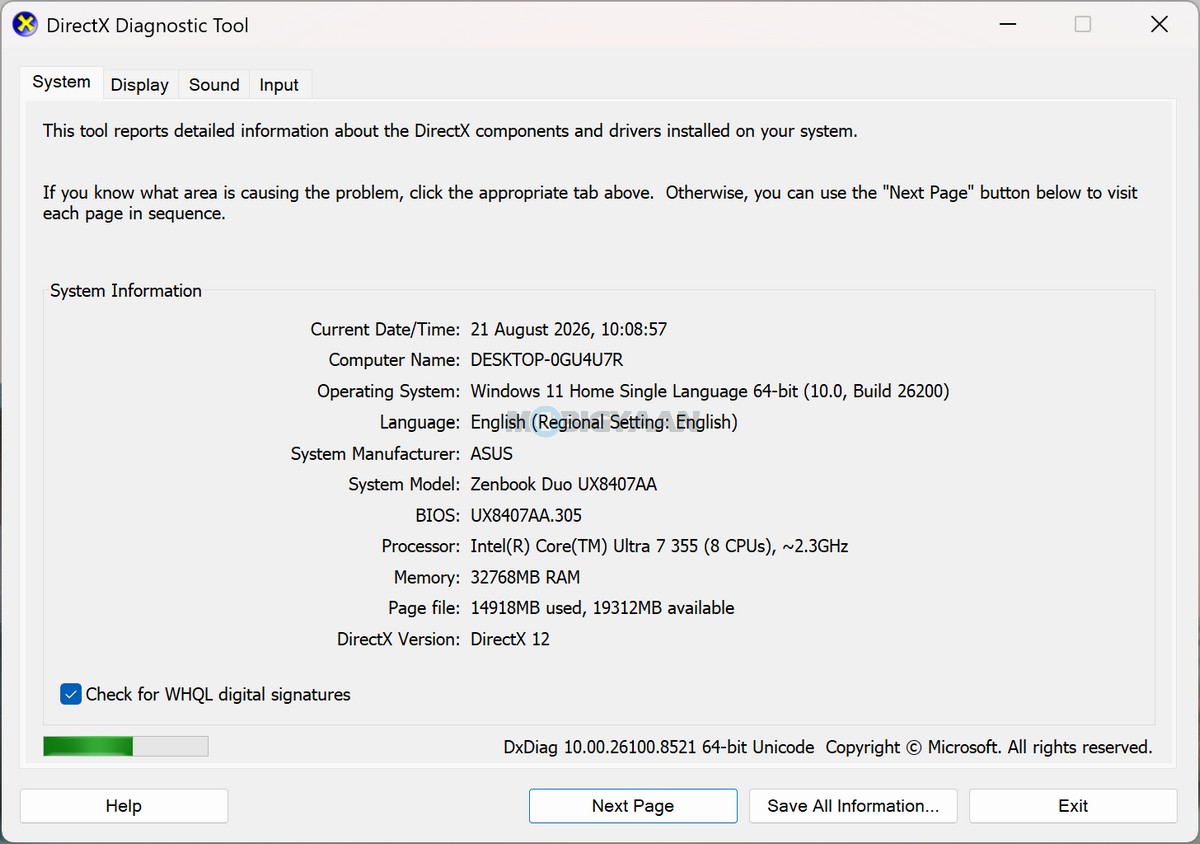Click Save All Information button

853,806
